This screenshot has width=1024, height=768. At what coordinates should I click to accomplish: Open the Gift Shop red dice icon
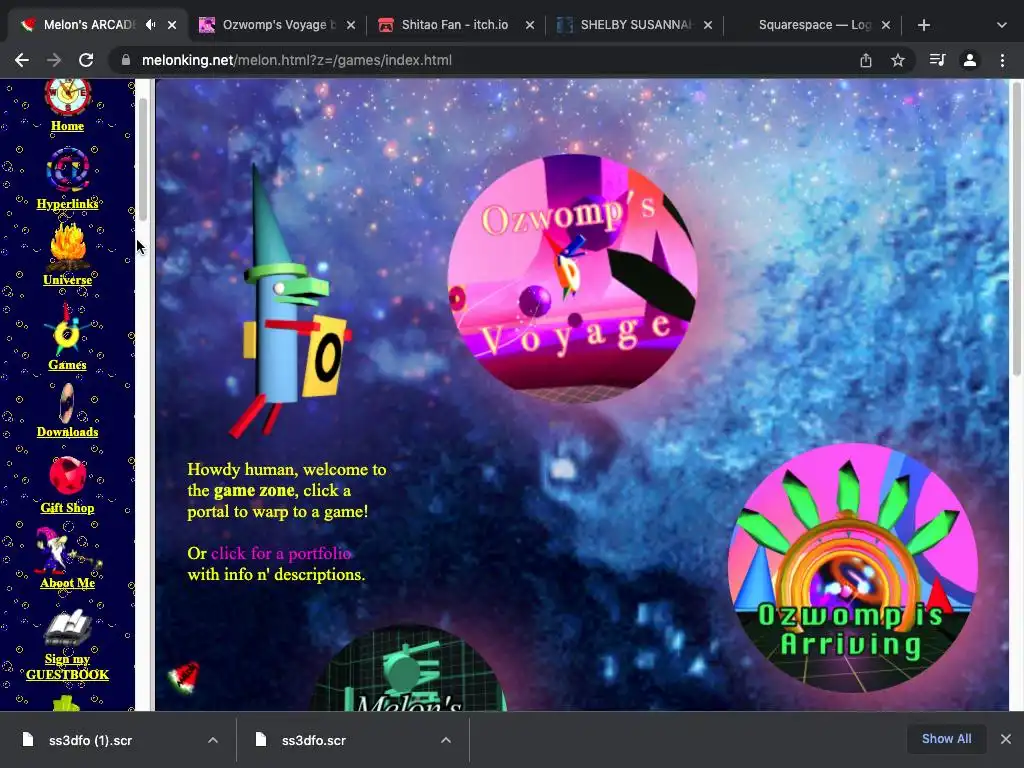(x=67, y=477)
